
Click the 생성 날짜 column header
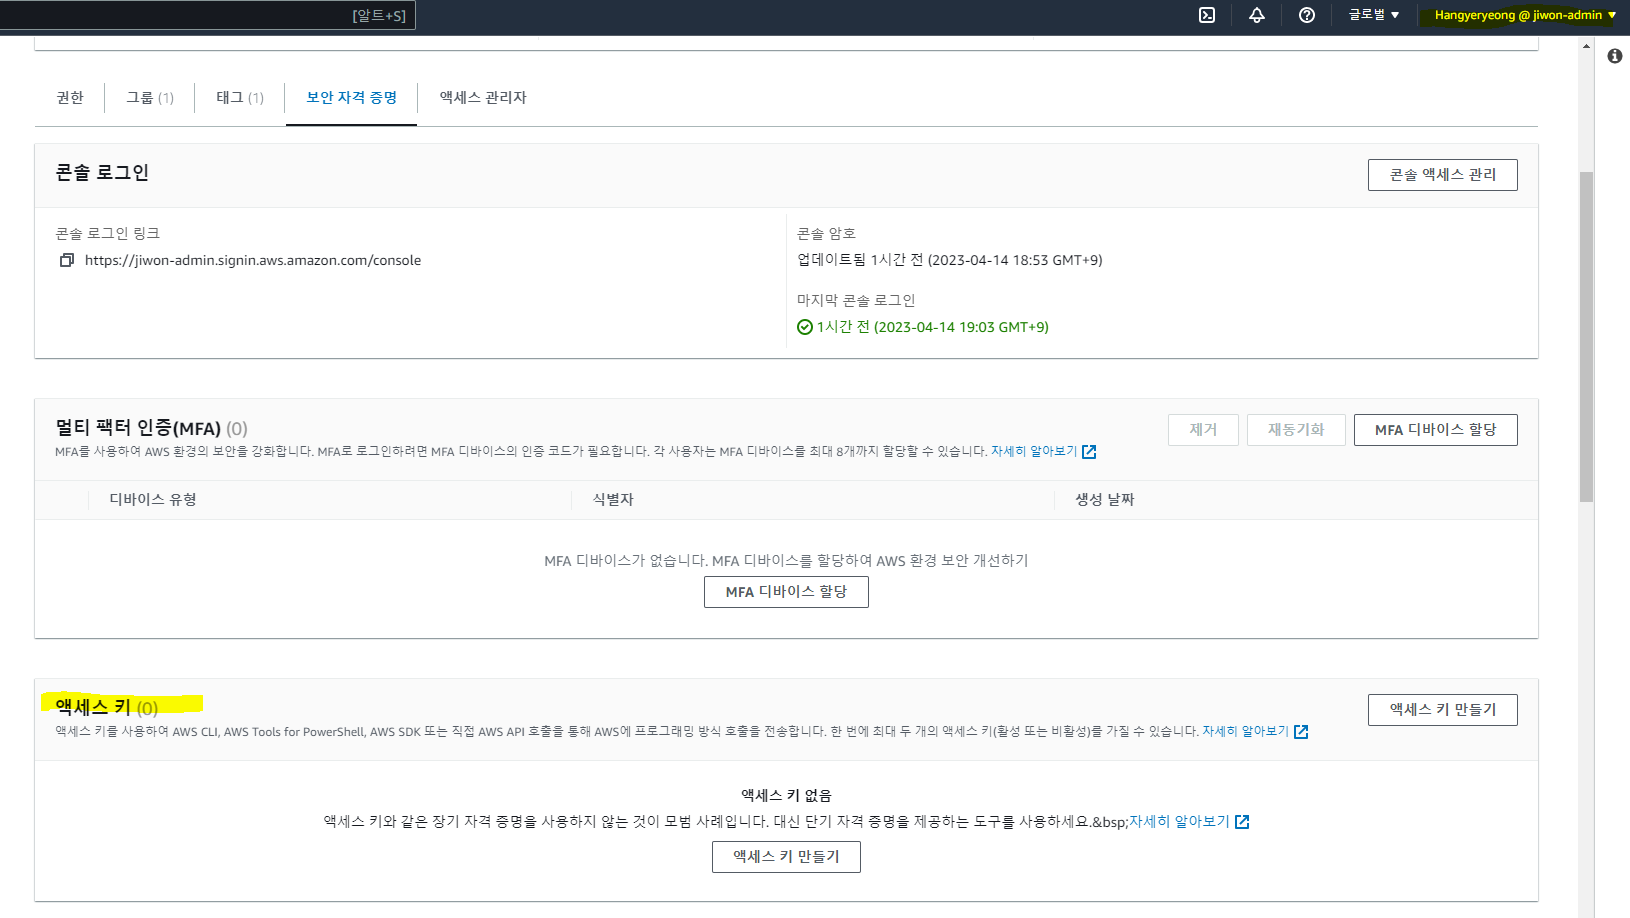pyautogui.click(x=1105, y=500)
